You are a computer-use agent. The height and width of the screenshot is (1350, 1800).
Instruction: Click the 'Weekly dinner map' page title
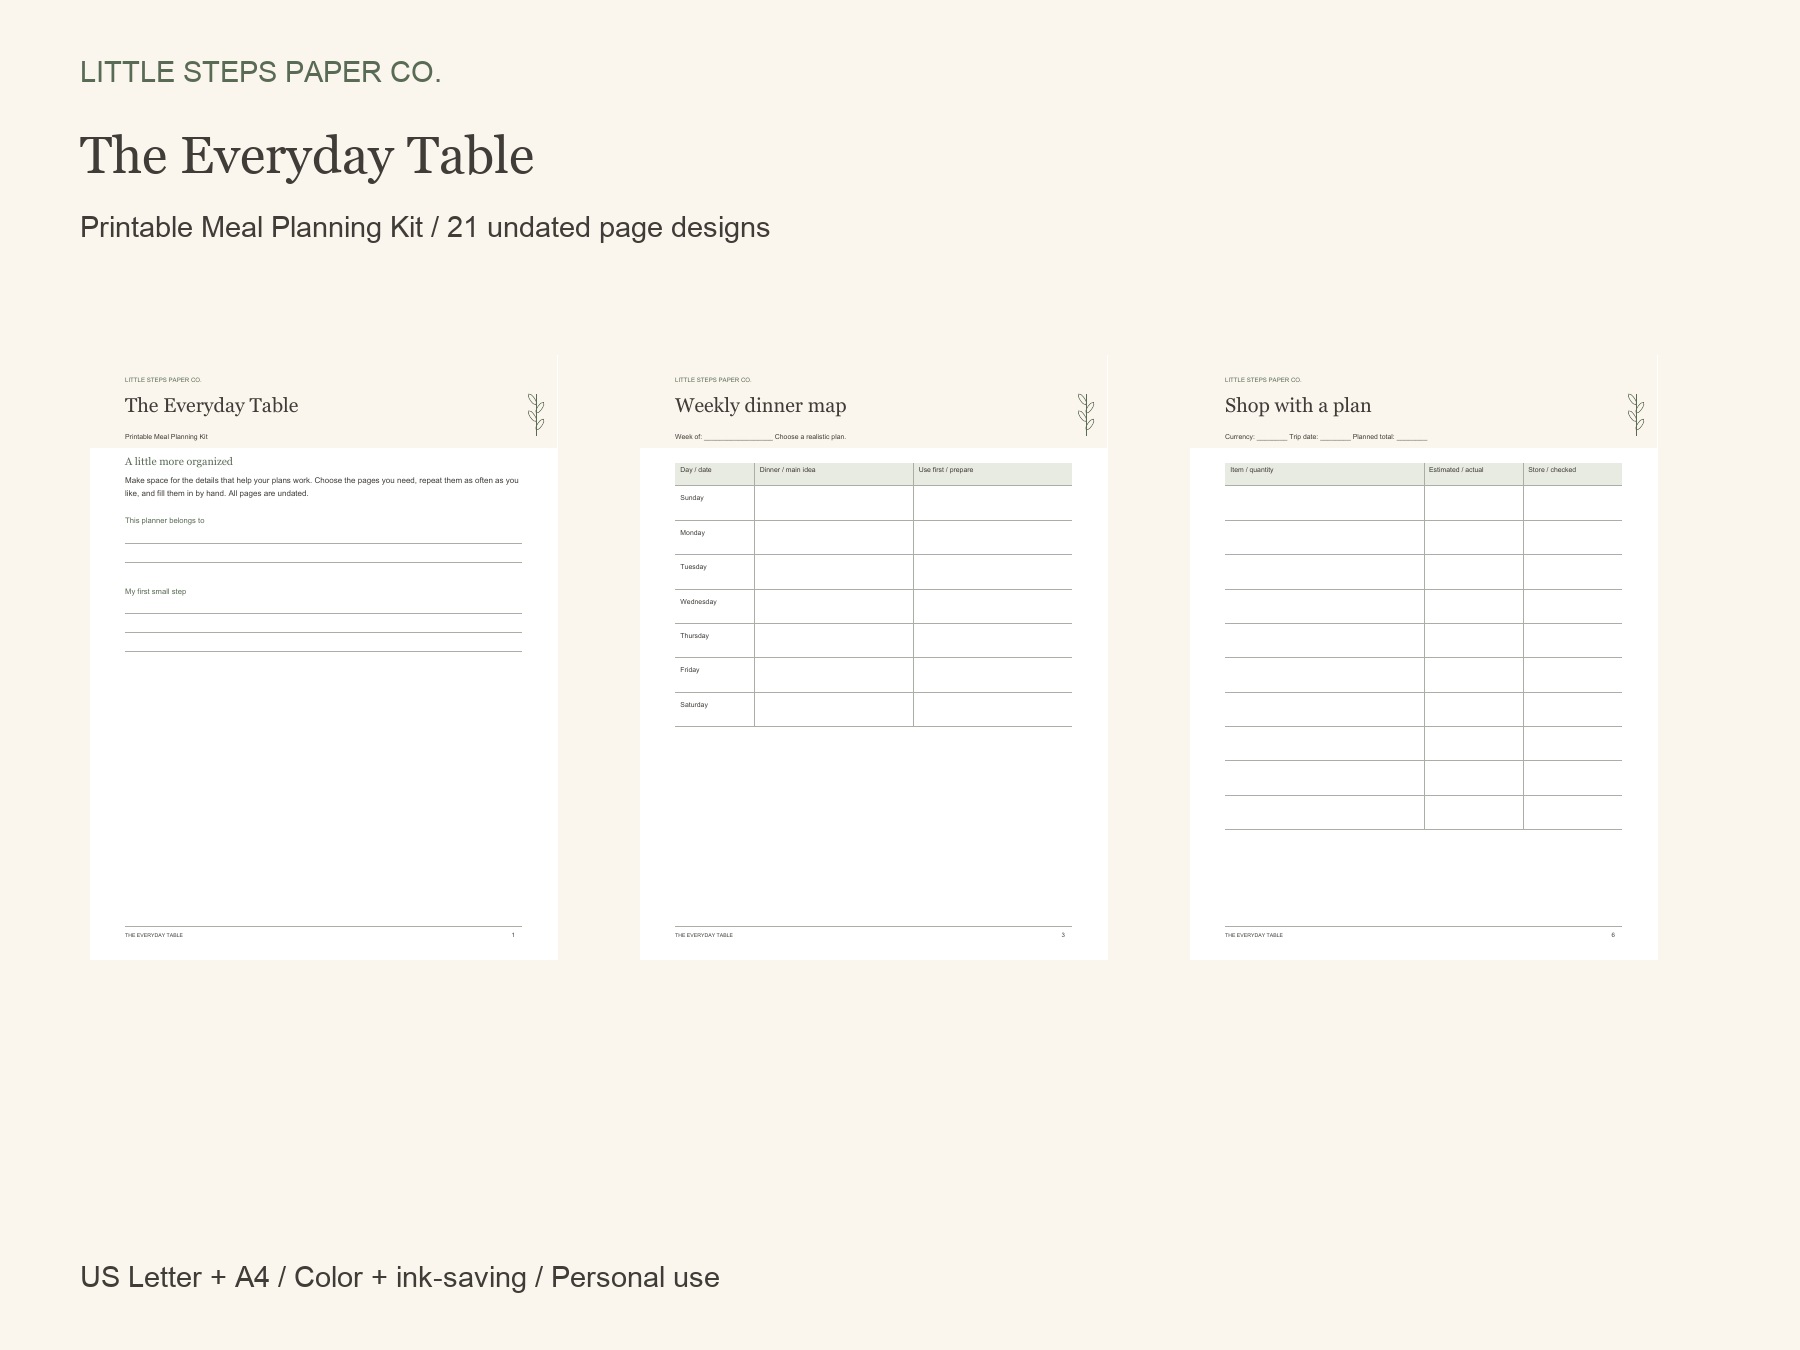tap(761, 405)
